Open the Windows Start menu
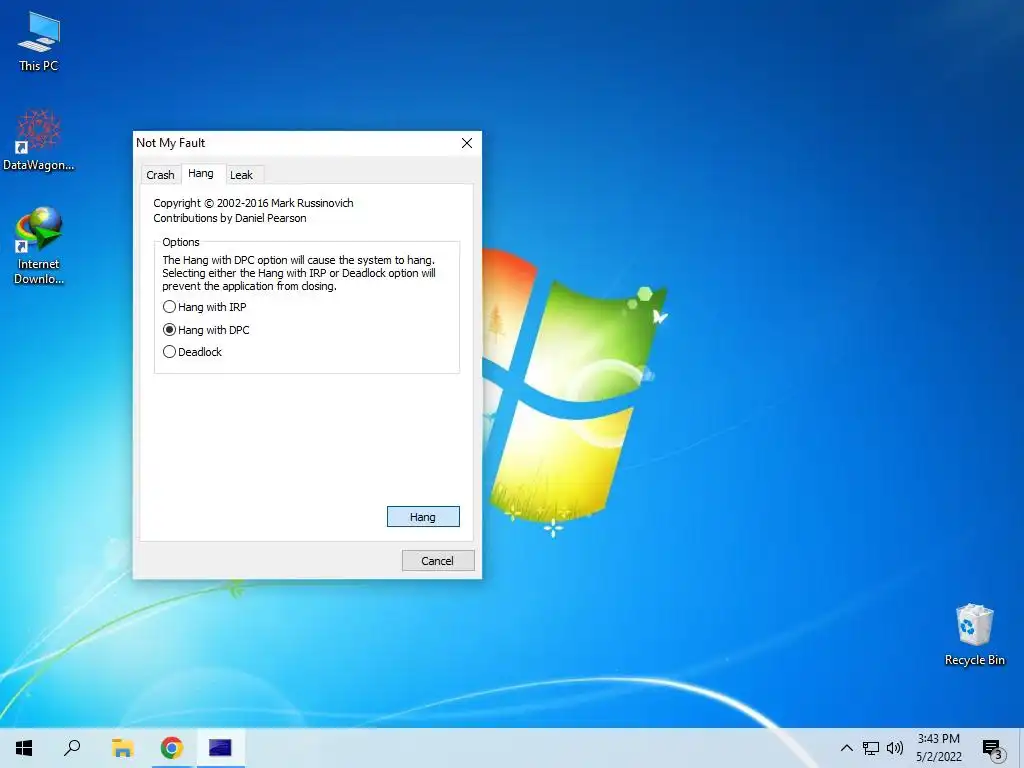Image resolution: width=1024 pixels, height=768 pixels. point(24,748)
